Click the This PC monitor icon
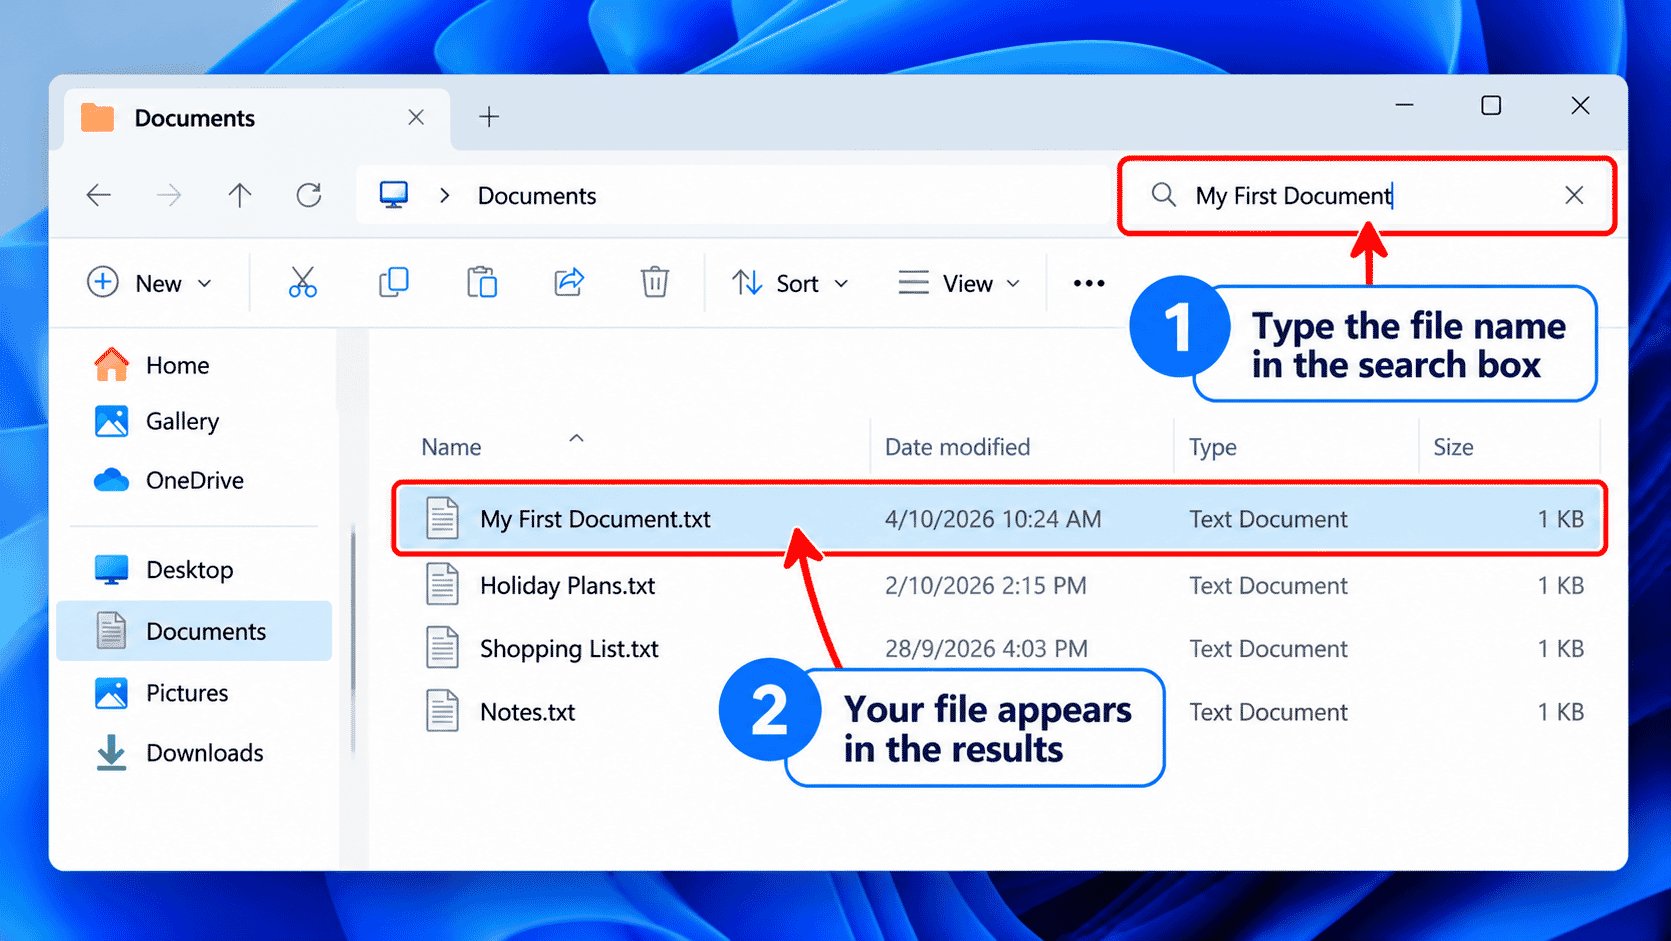Viewport: 1671px width, 941px height. pos(394,195)
